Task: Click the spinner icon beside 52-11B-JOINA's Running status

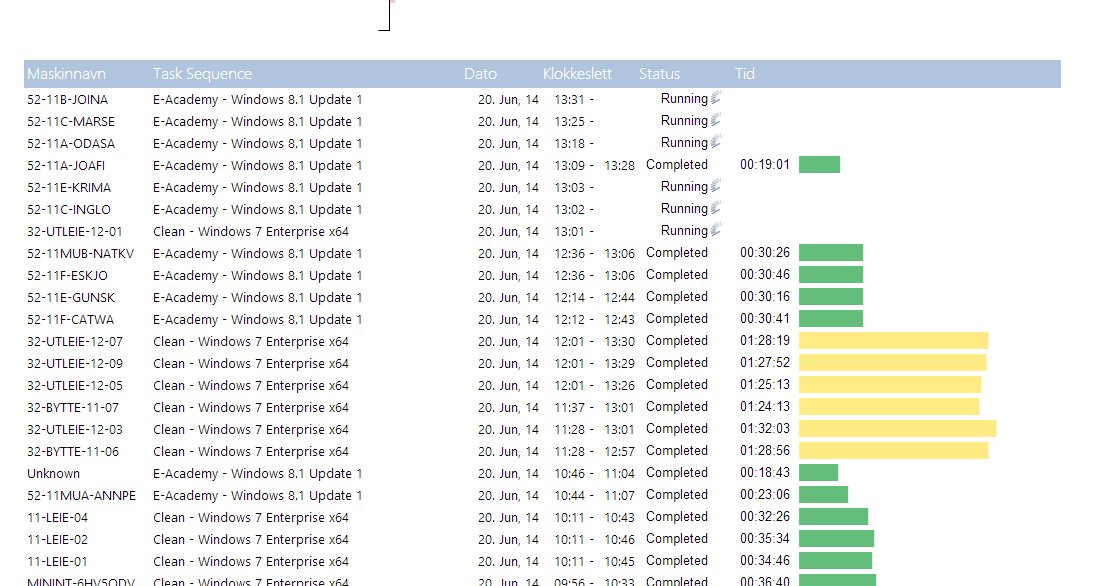Action: [x=715, y=98]
